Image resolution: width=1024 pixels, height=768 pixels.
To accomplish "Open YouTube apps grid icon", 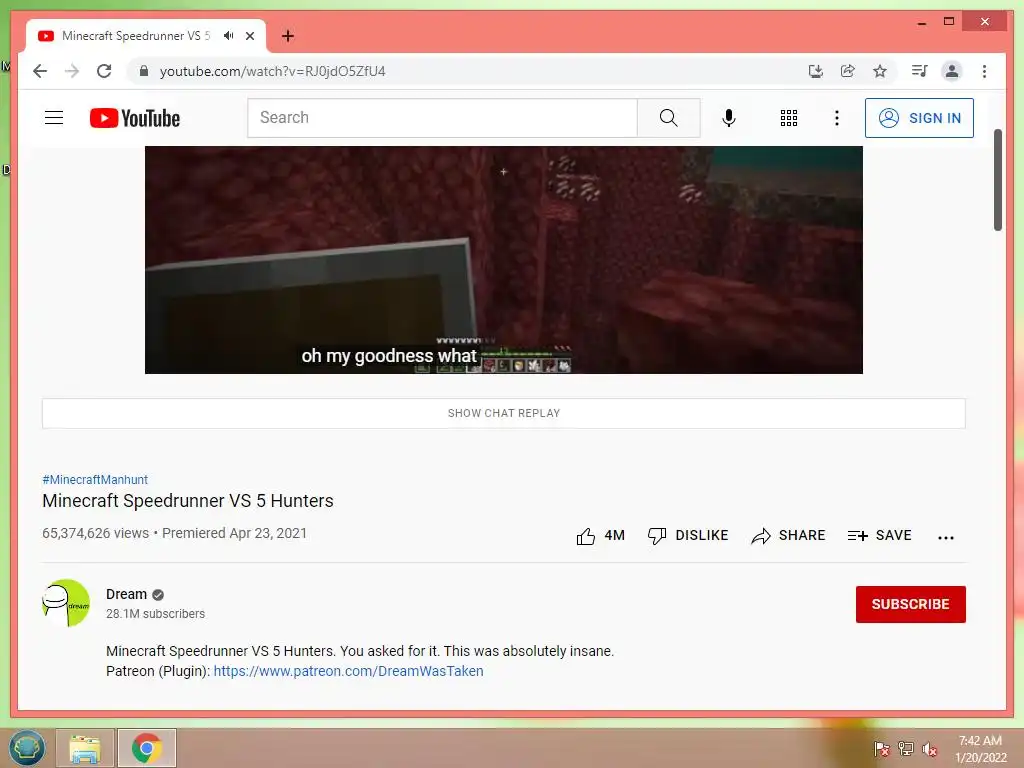I will point(789,118).
